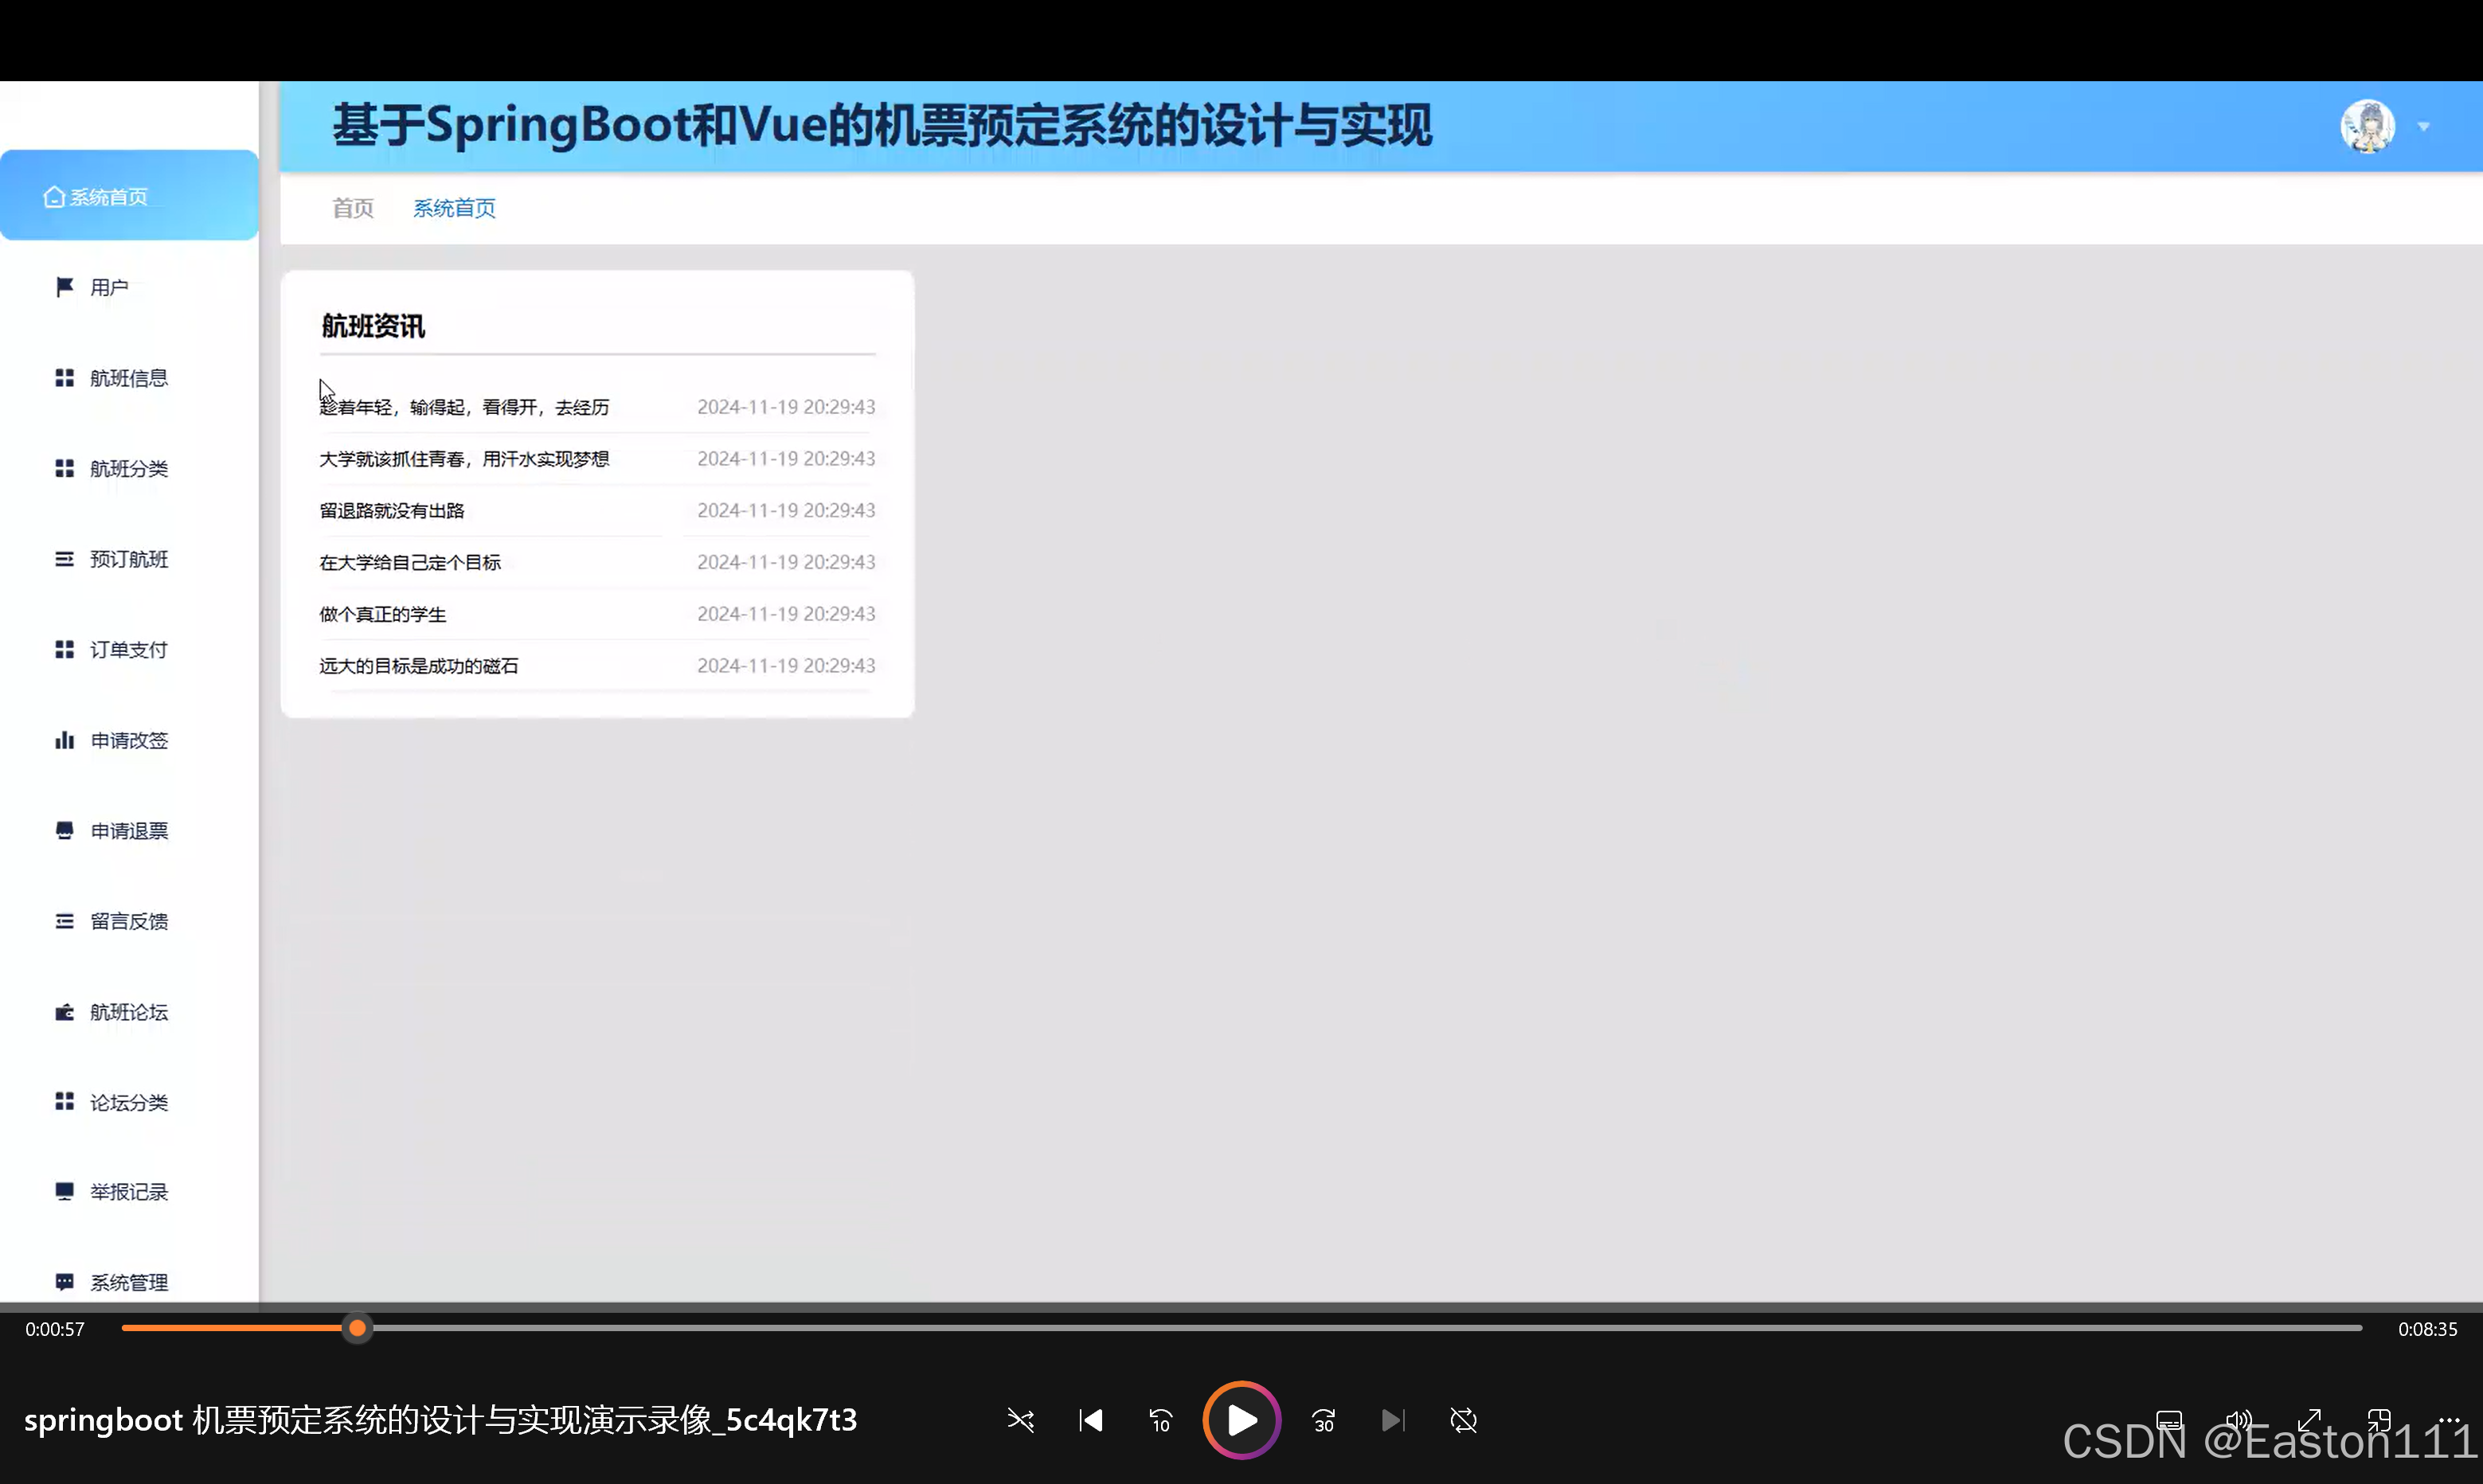This screenshot has width=2483, height=1484.
Task: Click the grid icon beside 航班信息
Action: [64, 378]
